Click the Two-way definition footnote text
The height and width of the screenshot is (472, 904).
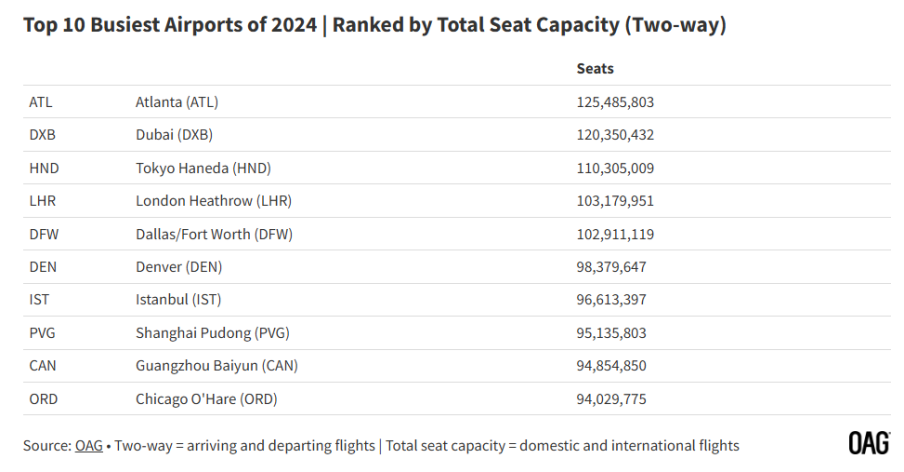244,445
